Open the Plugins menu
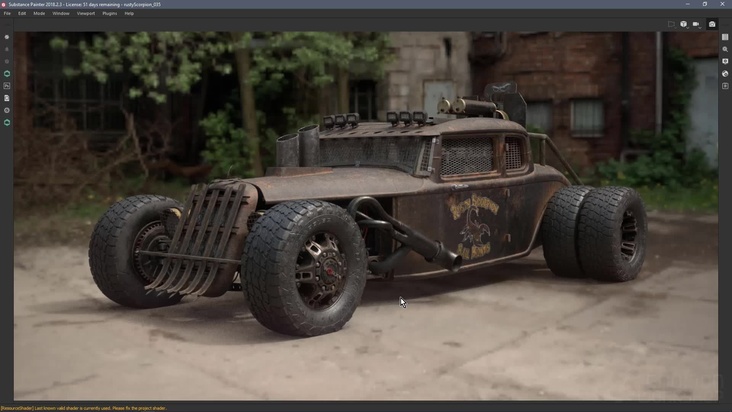732x412 pixels. point(110,14)
